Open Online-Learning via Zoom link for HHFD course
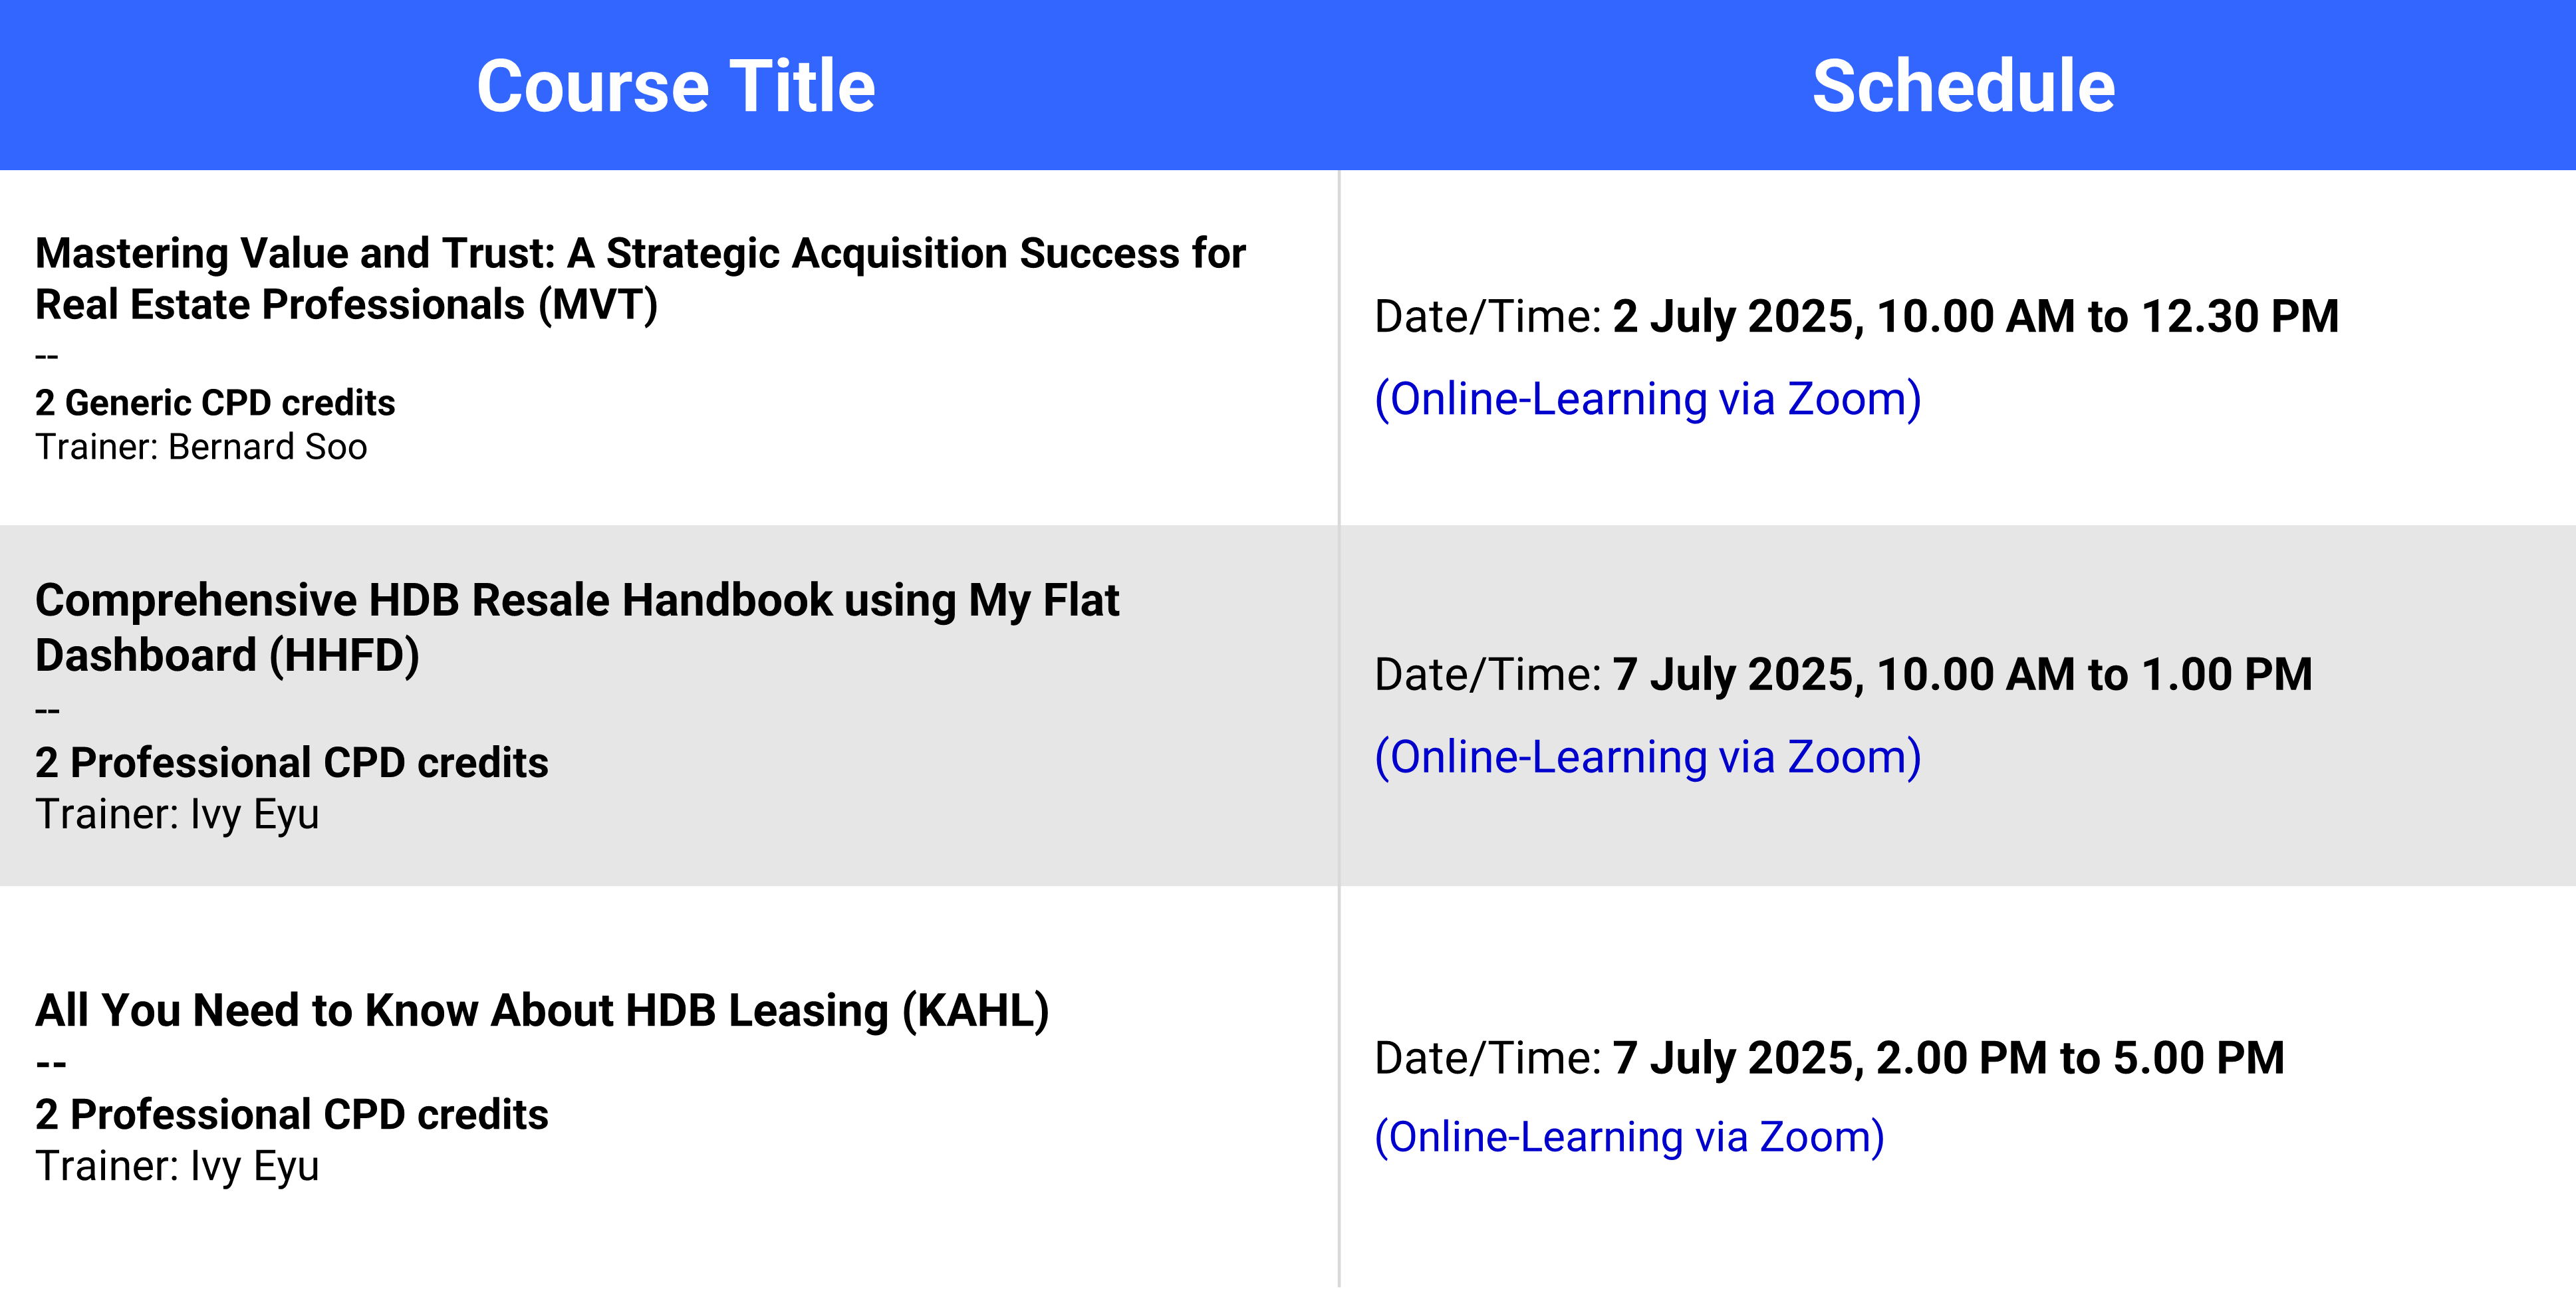This screenshot has height=1289, width=2576. click(x=1648, y=757)
